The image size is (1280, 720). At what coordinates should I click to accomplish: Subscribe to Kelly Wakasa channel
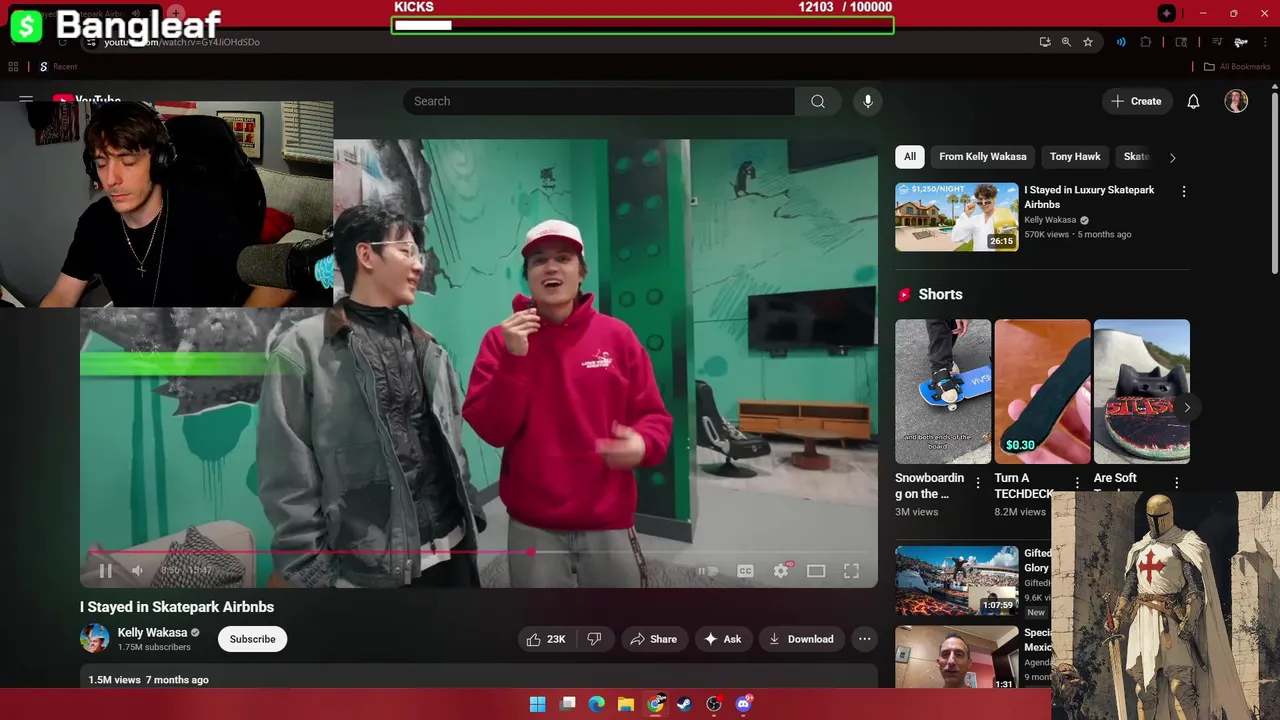click(x=252, y=639)
